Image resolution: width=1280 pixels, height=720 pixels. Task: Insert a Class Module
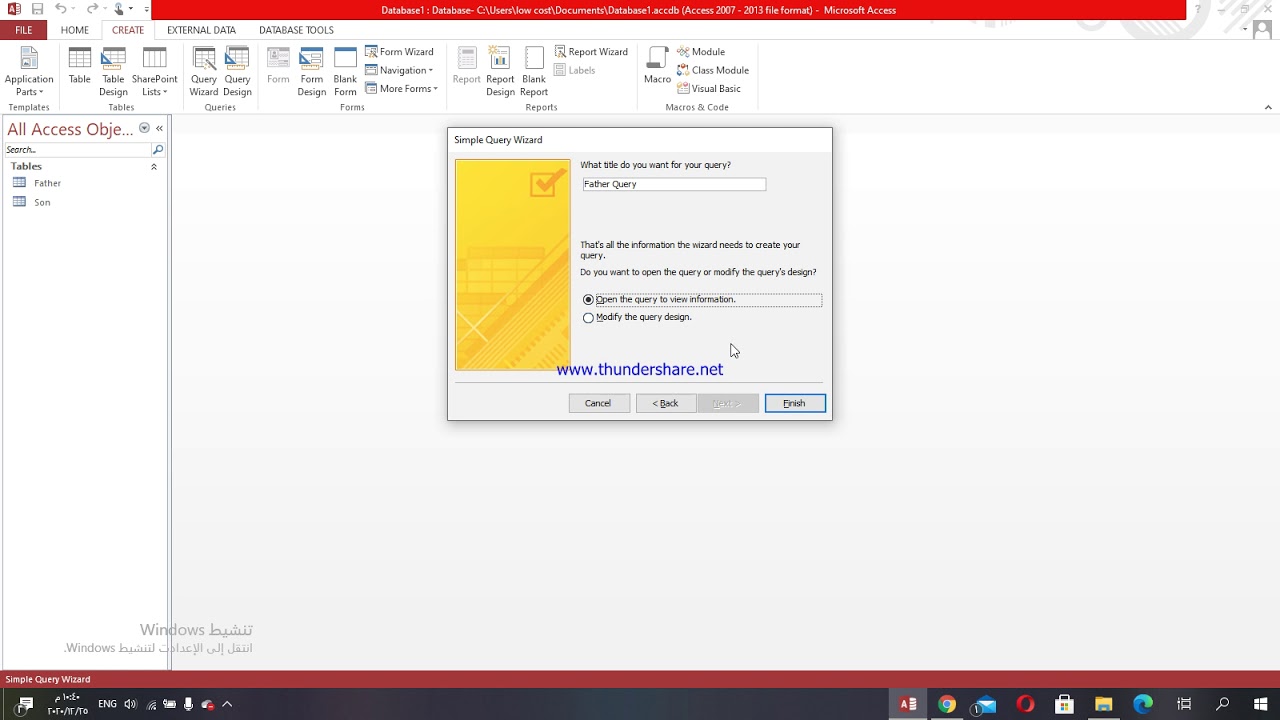(713, 70)
